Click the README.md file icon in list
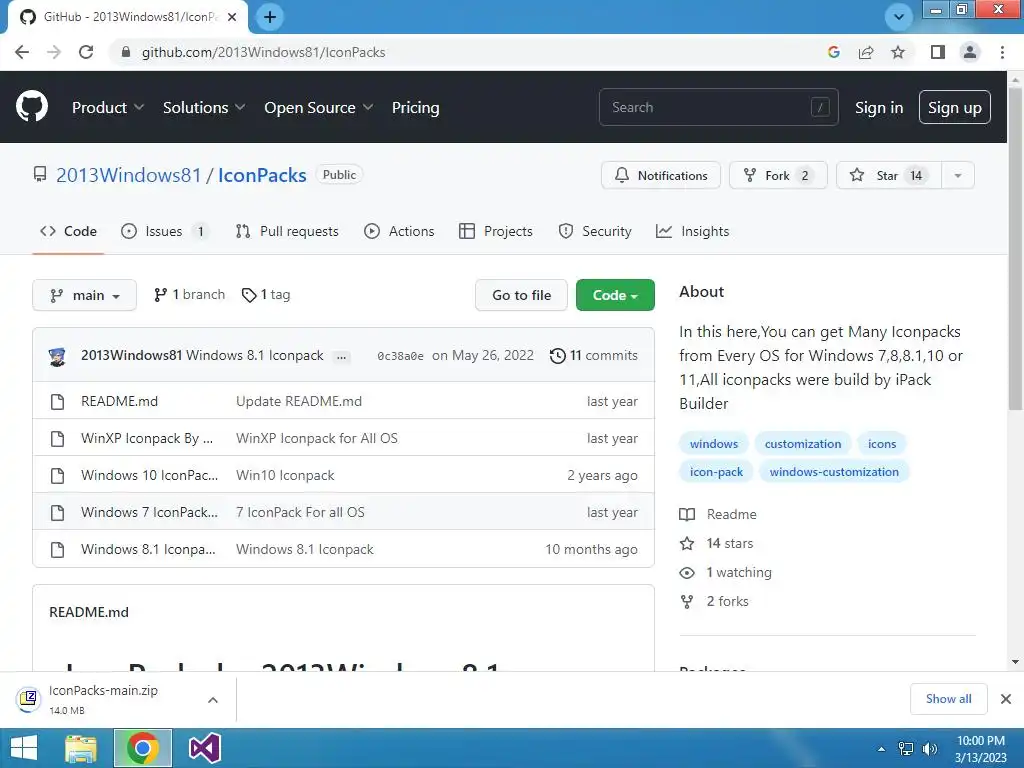This screenshot has width=1024, height=768. 57,402
